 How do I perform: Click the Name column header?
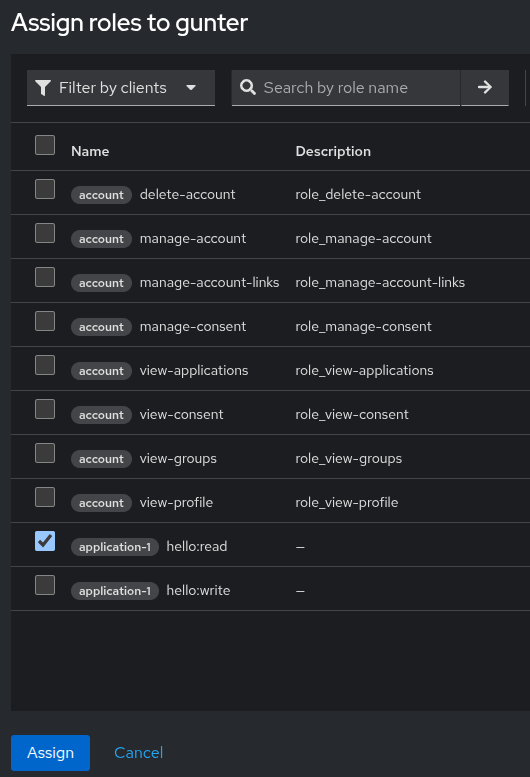tap(90, 151)
